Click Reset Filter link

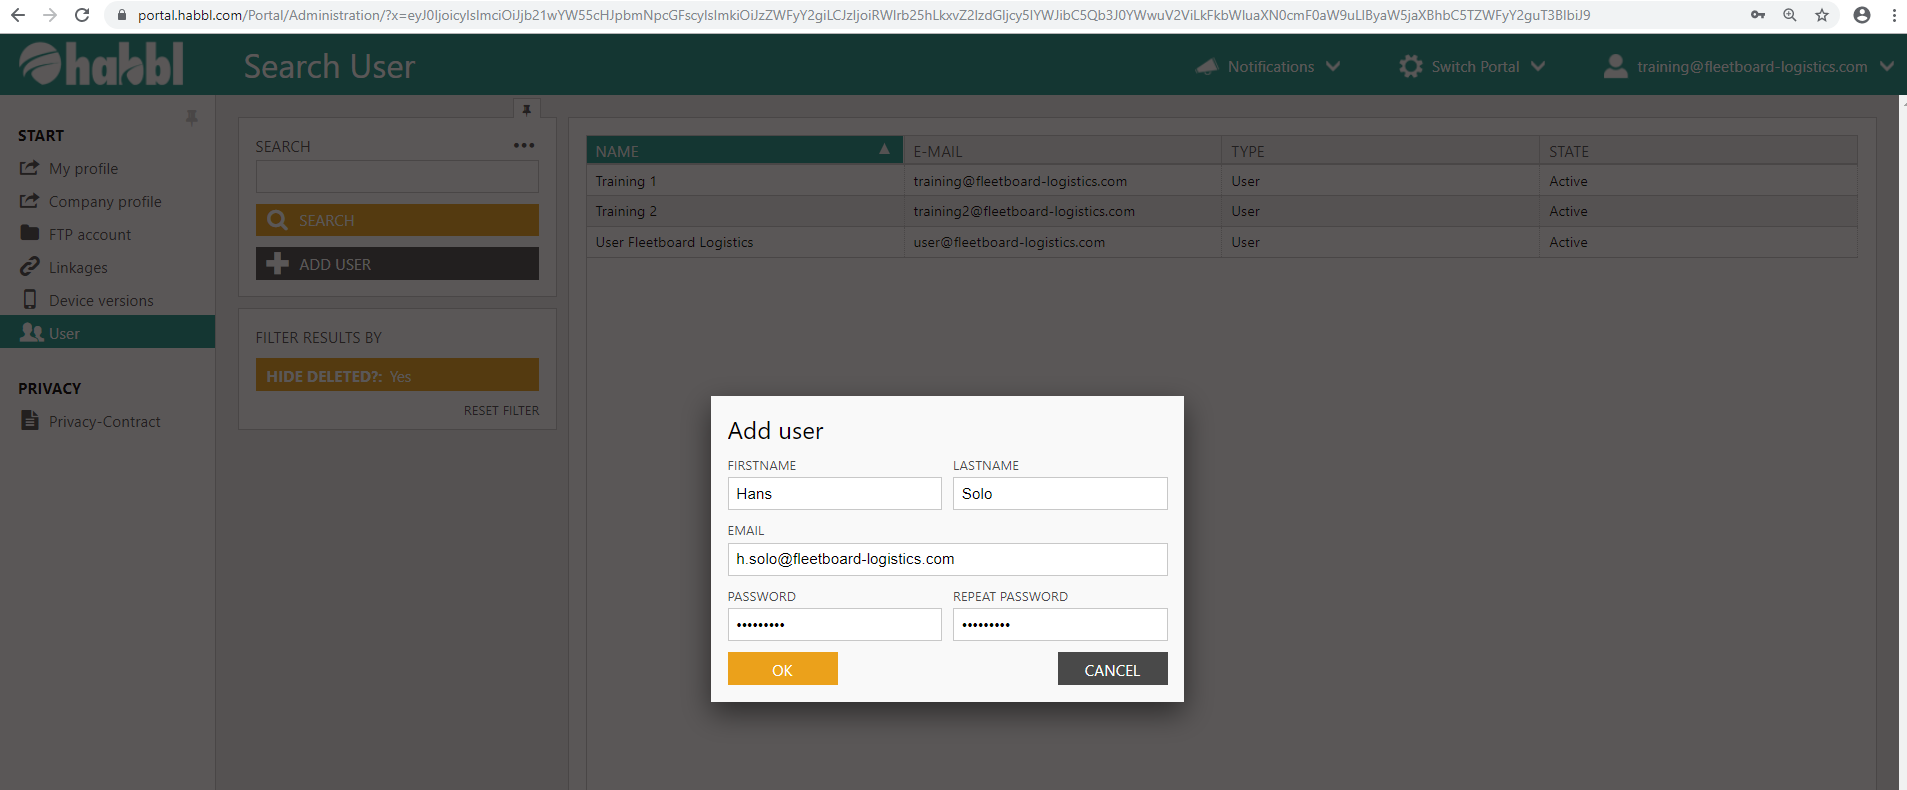[501, 411]
